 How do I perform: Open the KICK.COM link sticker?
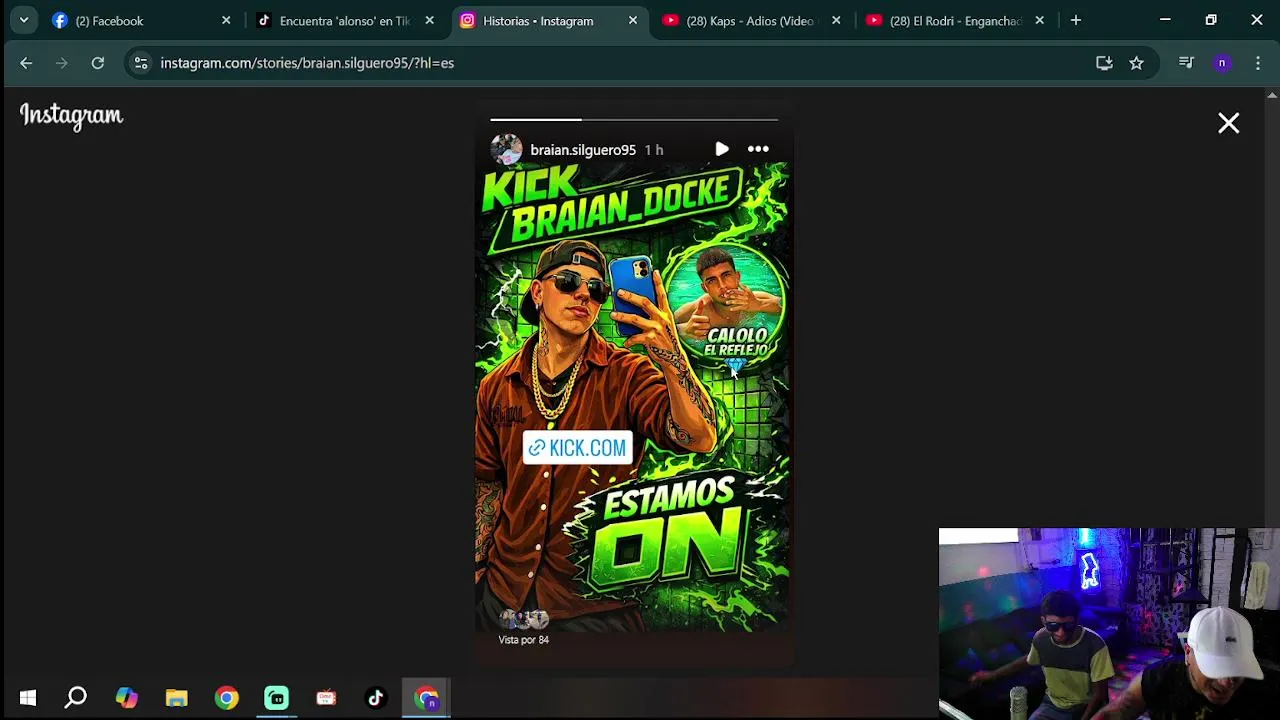click(x=577, y=447)
